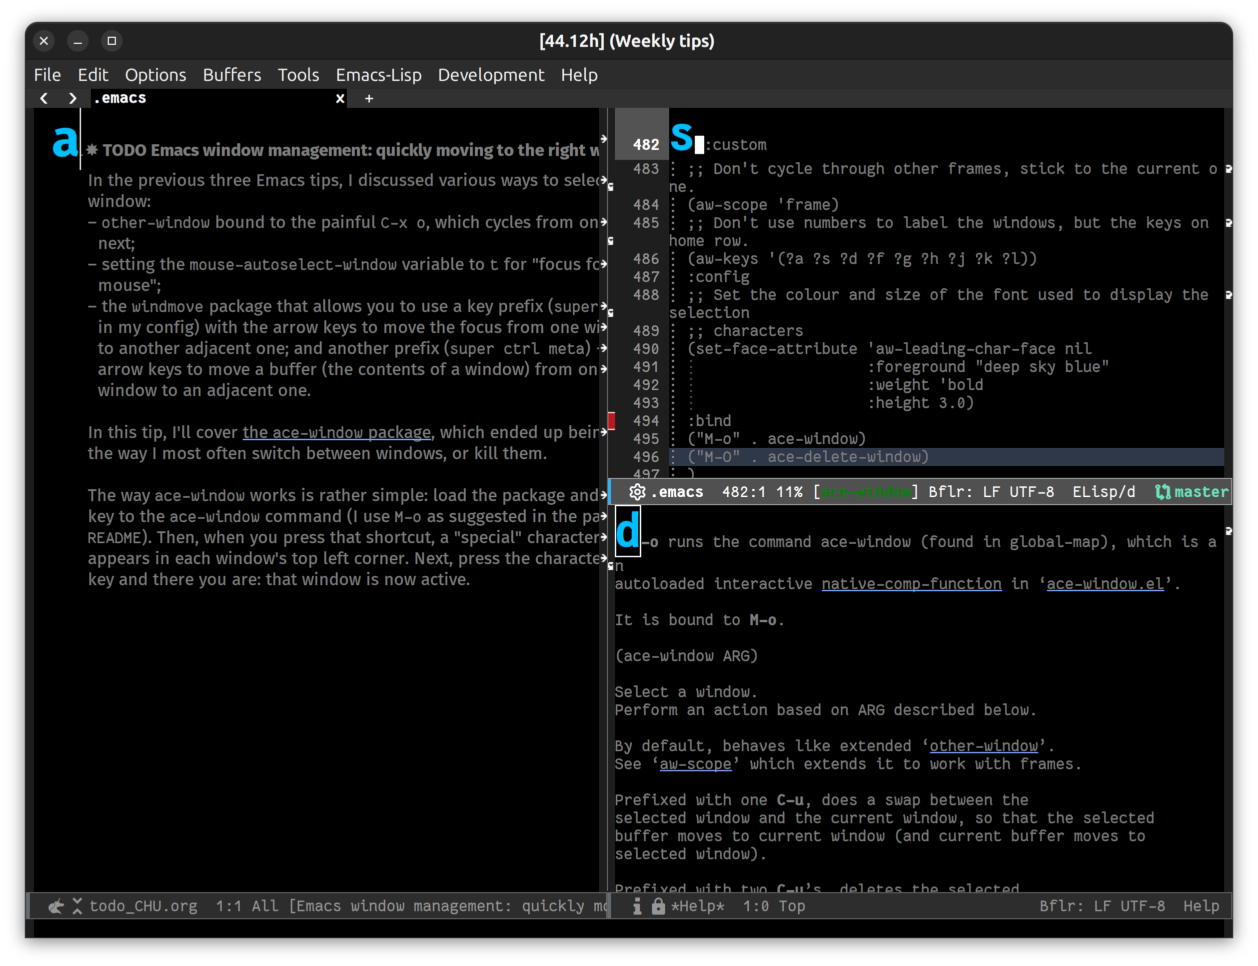Viewport: 1258px width, 966px height.
Task: Click the '482:1 11%' position indicator
Action: click(762, 492)
